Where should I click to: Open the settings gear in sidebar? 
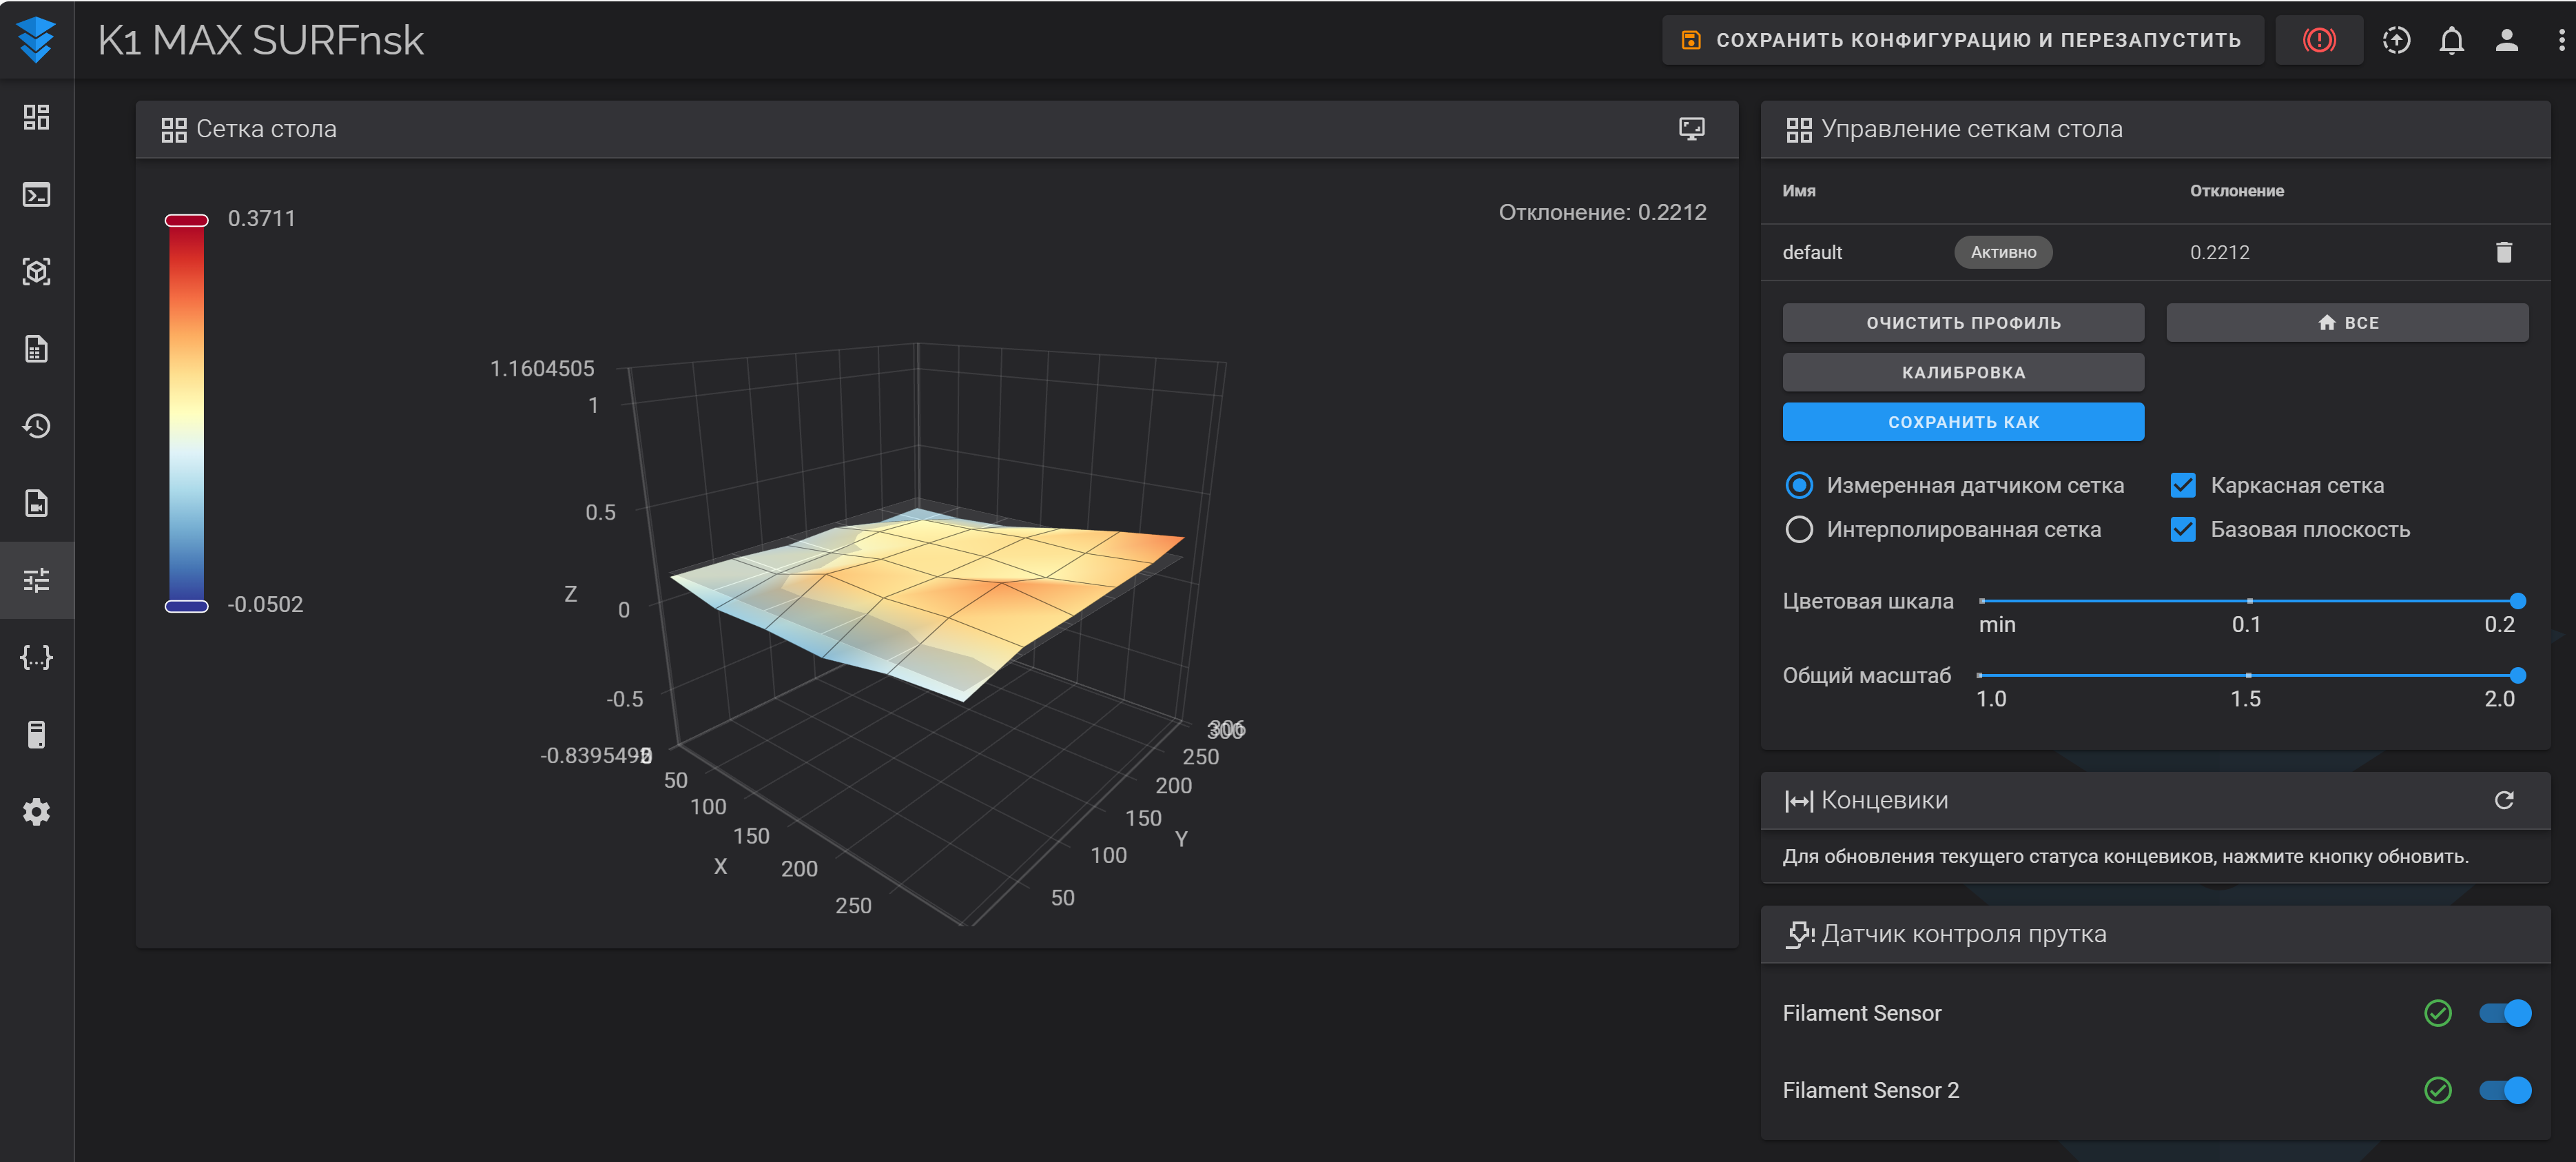click(37, 812)
